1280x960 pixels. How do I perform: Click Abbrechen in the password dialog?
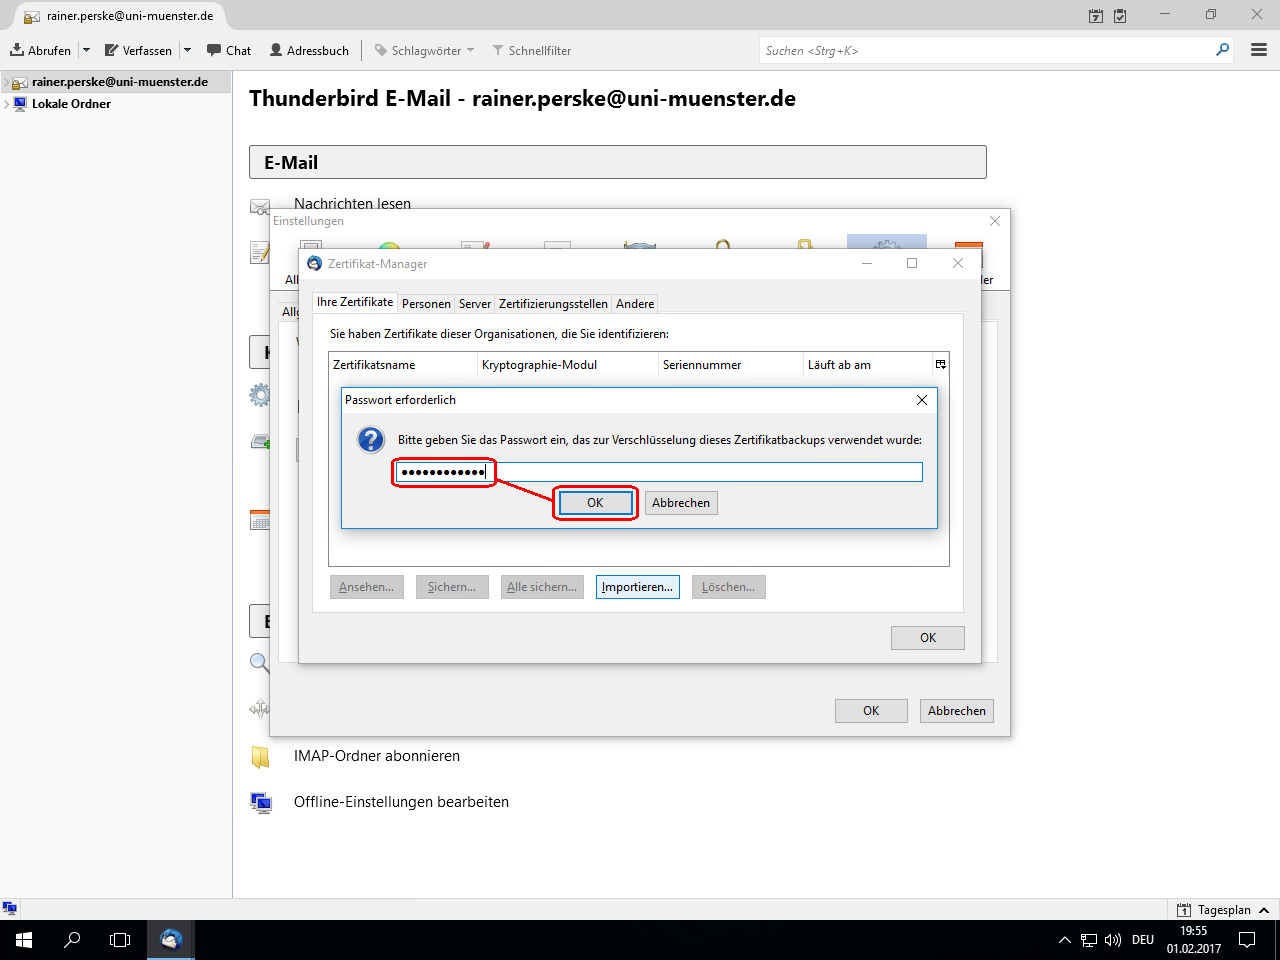click(x=681, y=503)
